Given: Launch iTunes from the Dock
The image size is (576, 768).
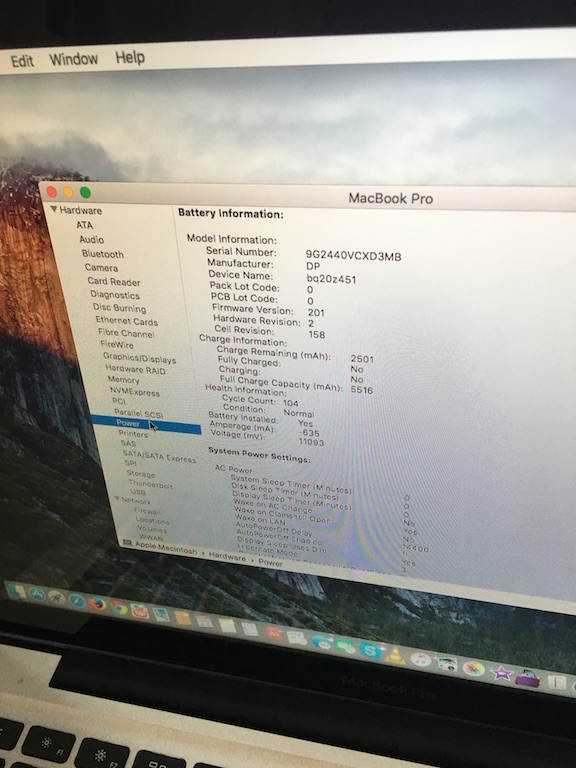Looking at the screenshot, I should click(x=421, y=660).
